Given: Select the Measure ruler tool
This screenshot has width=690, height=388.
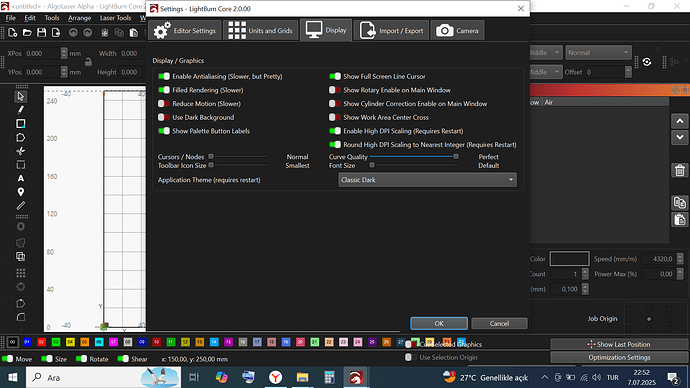Looking at the screenshot, I should (x=20, y=205).
